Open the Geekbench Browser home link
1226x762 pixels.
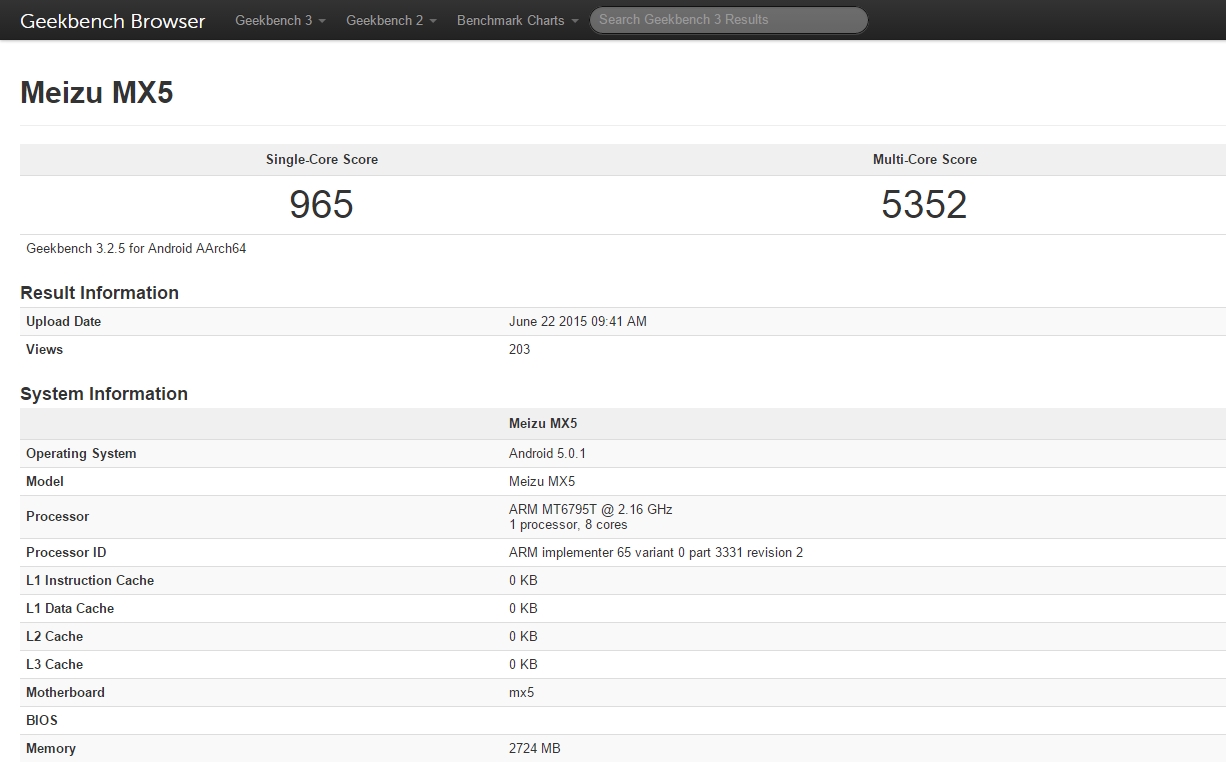(x=113, y=20)
